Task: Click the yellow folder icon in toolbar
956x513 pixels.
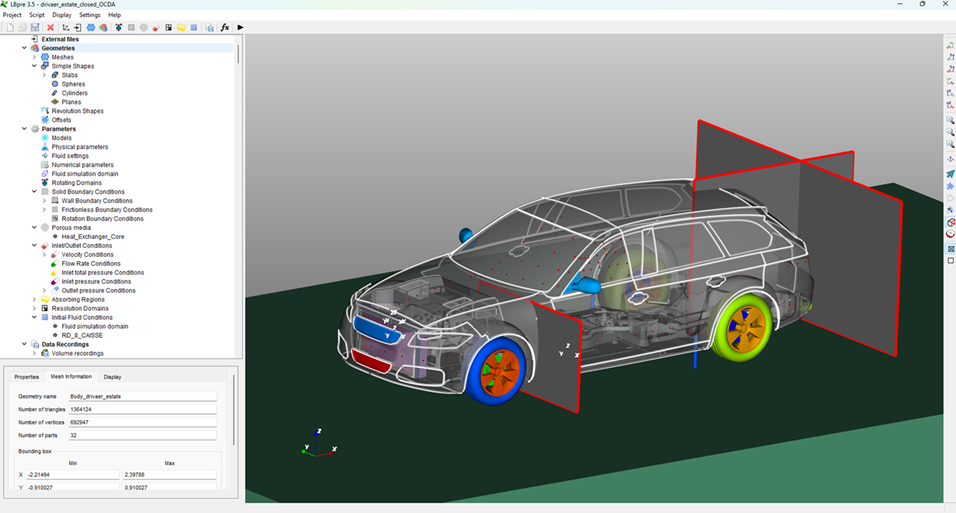Action: (x=181, y=27)
